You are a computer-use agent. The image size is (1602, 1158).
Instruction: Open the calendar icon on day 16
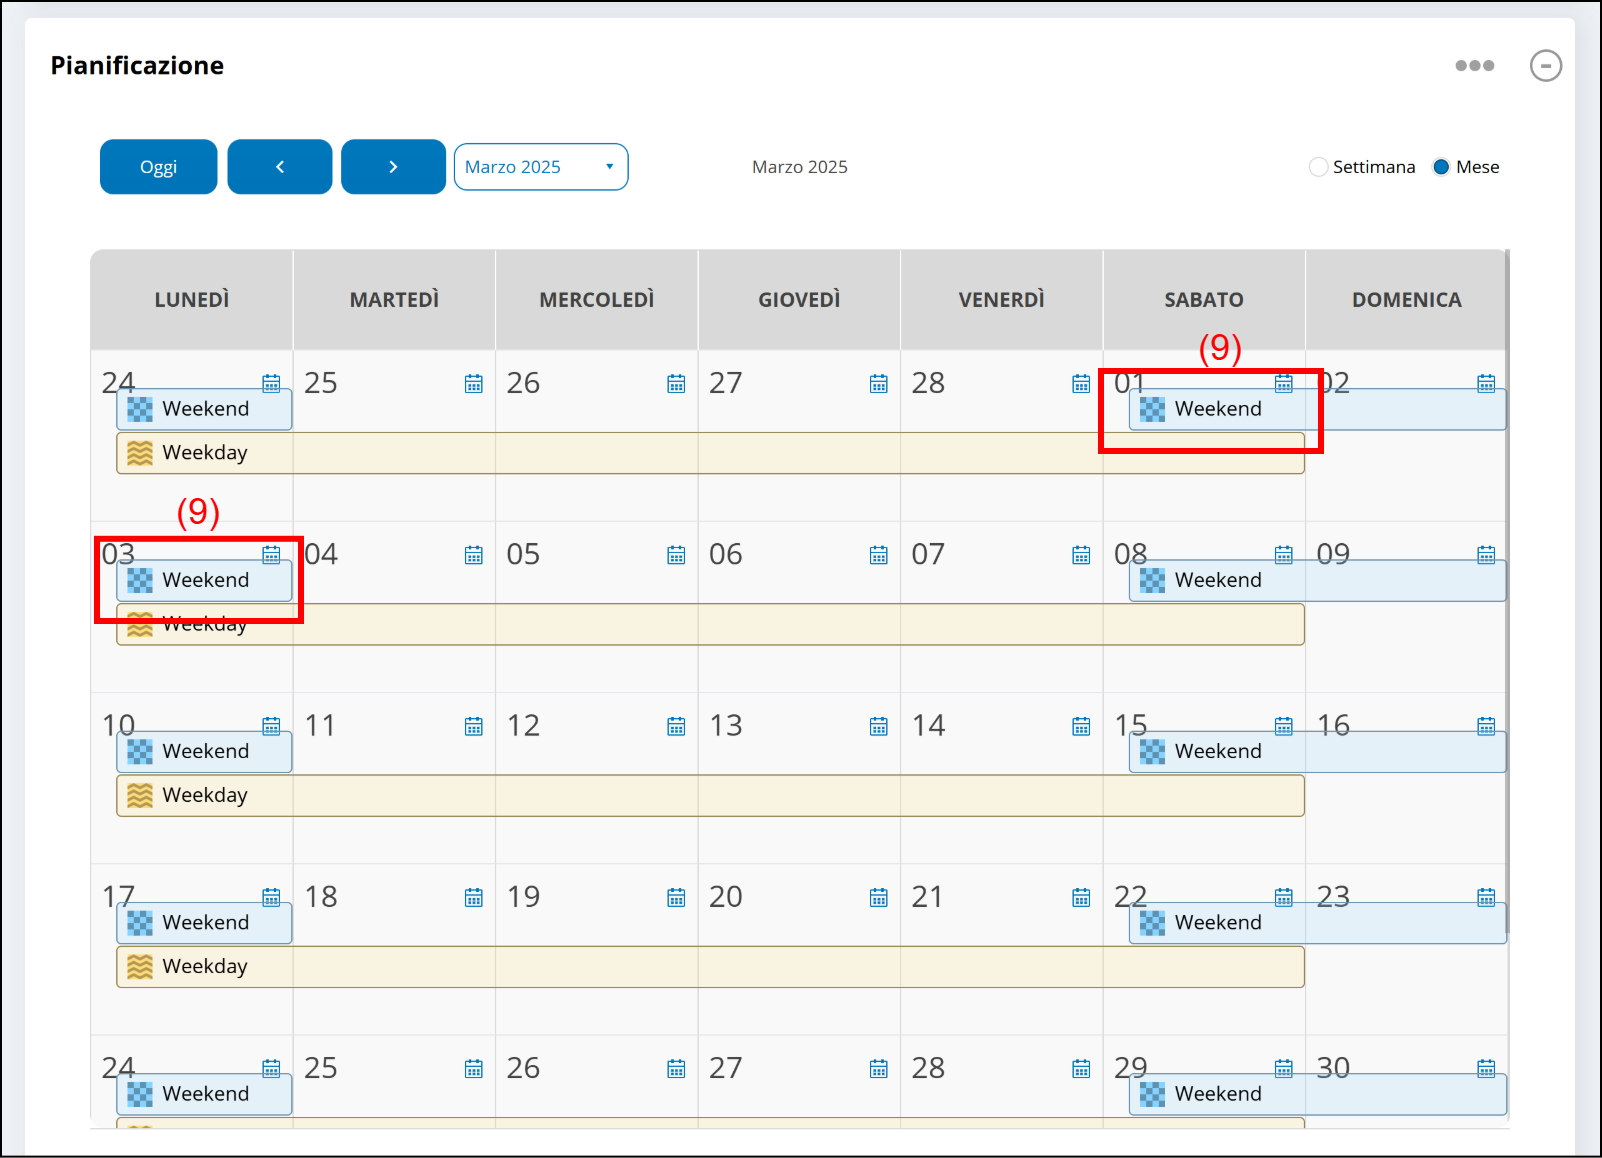coord(1486,726)
